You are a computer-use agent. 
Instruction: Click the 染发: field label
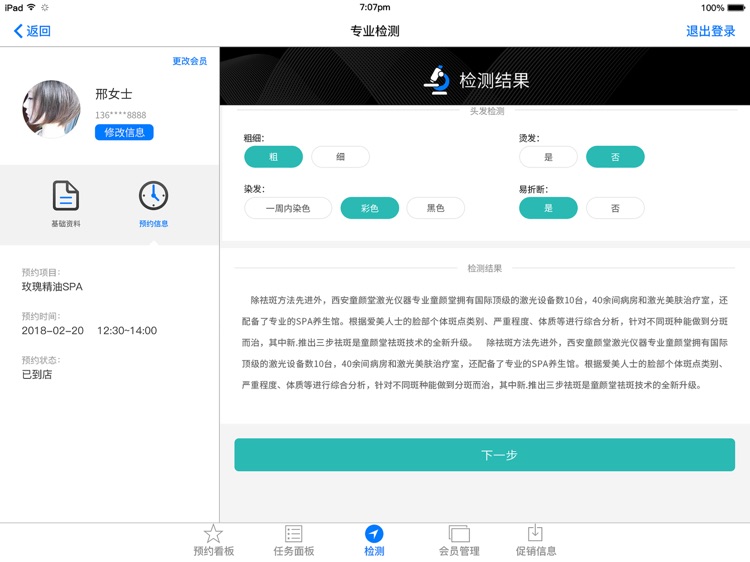(254, 189)
